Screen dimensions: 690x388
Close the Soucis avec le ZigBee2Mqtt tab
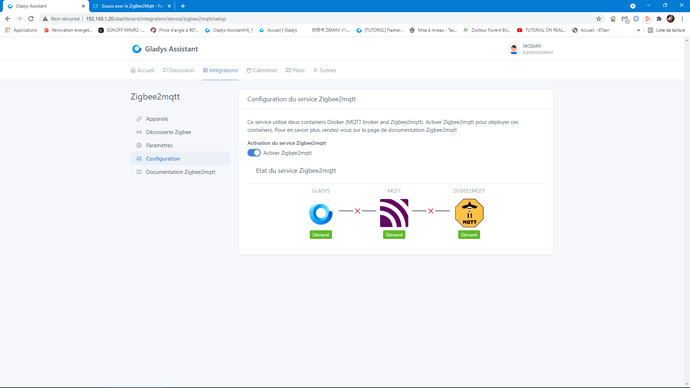click(x=169, y=6)
